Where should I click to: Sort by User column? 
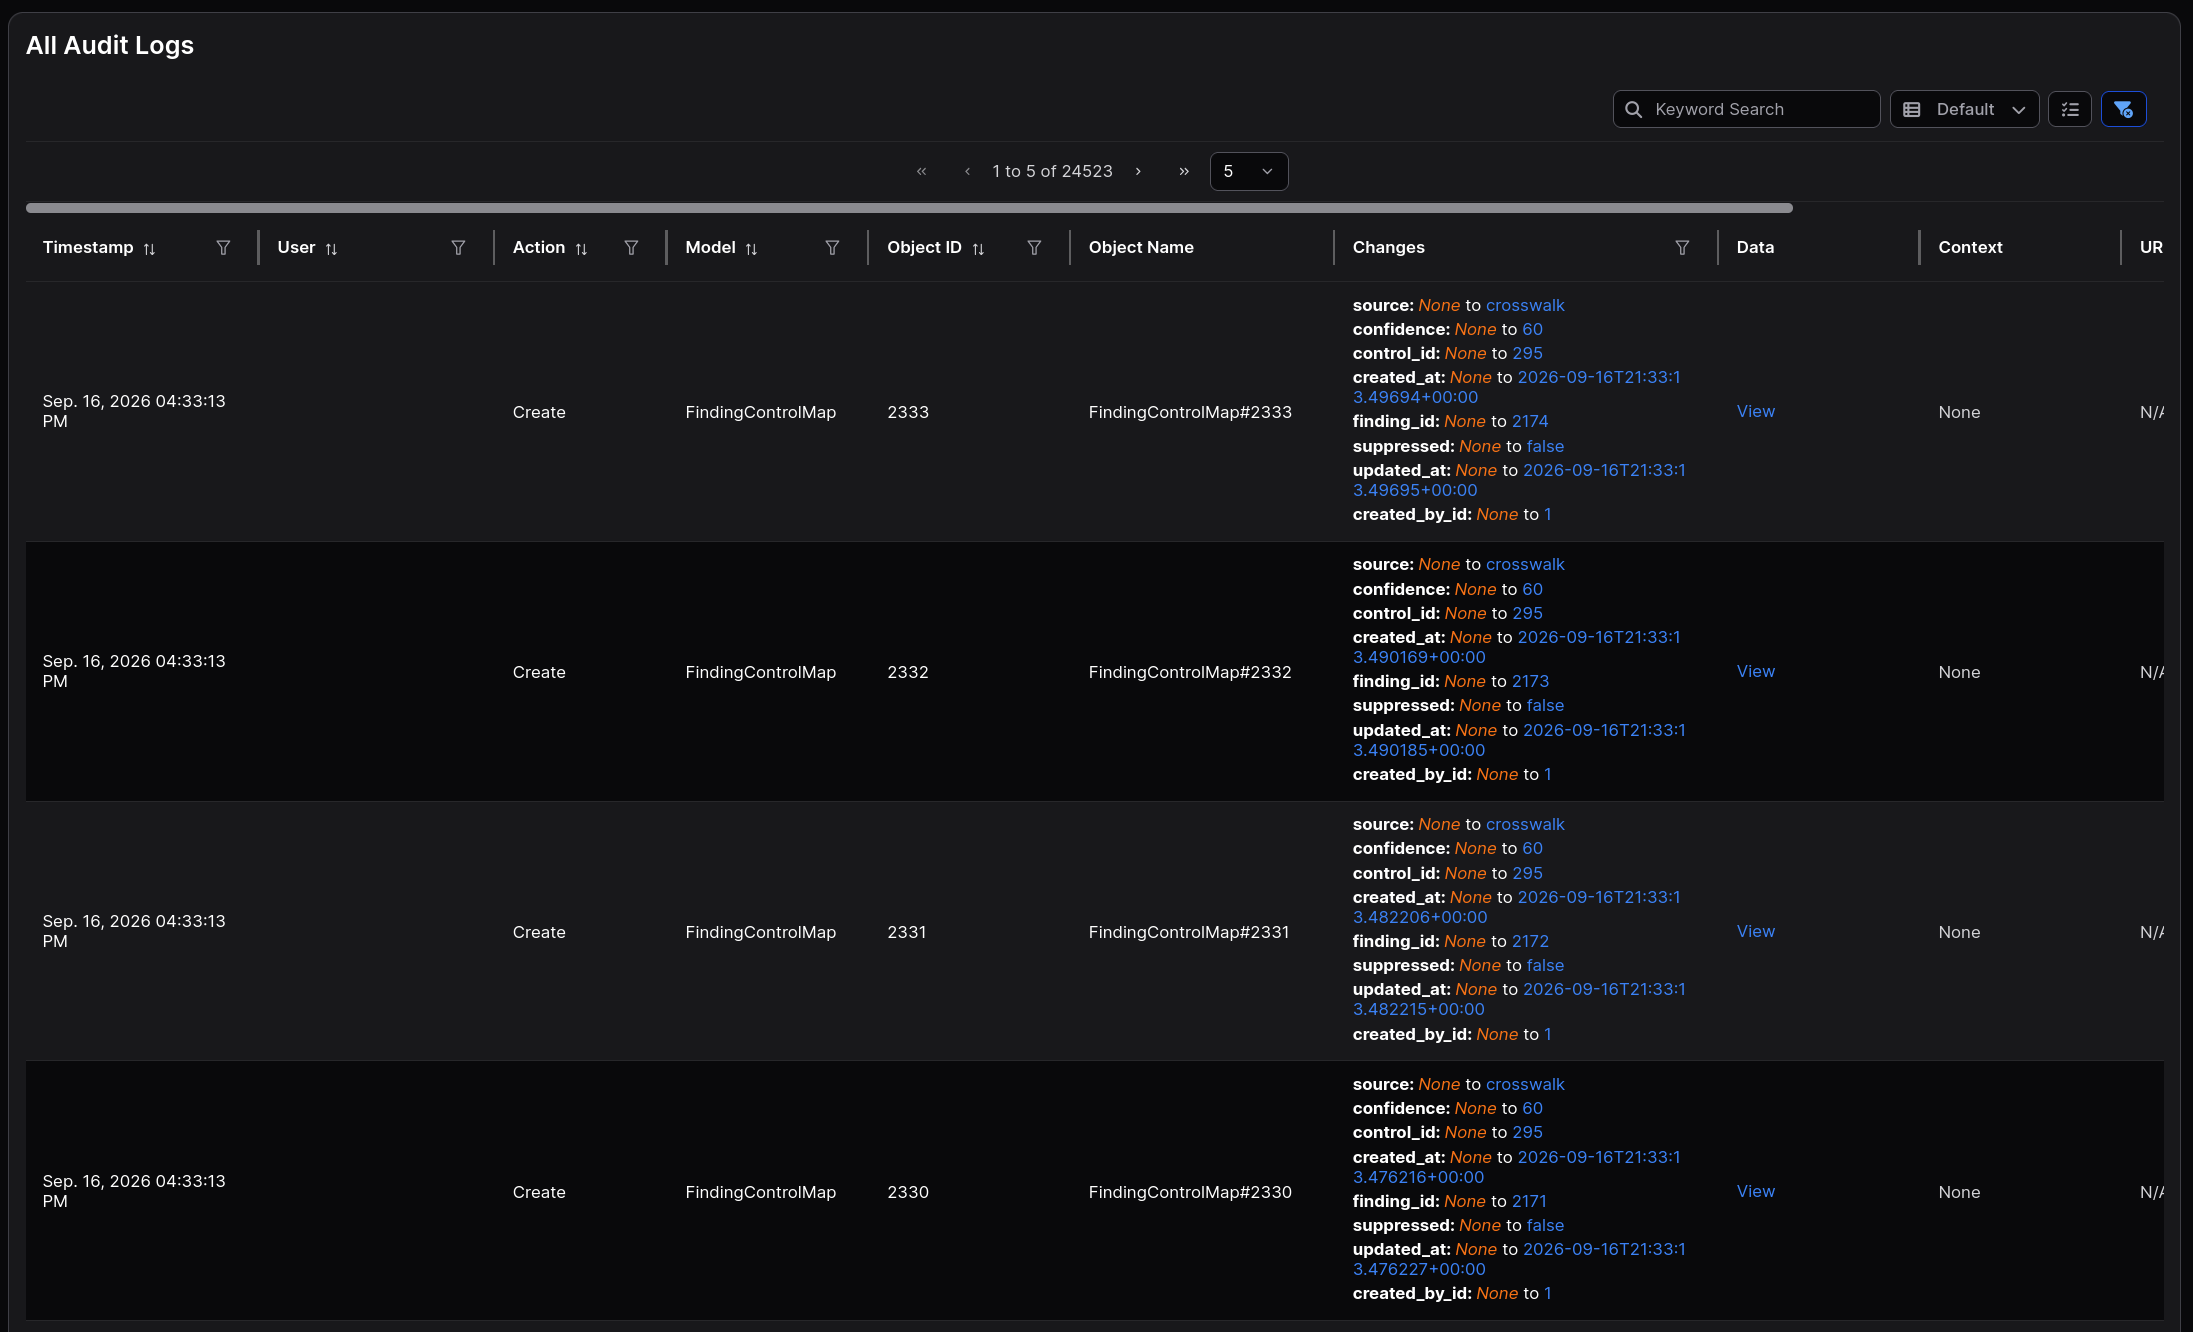331,248
